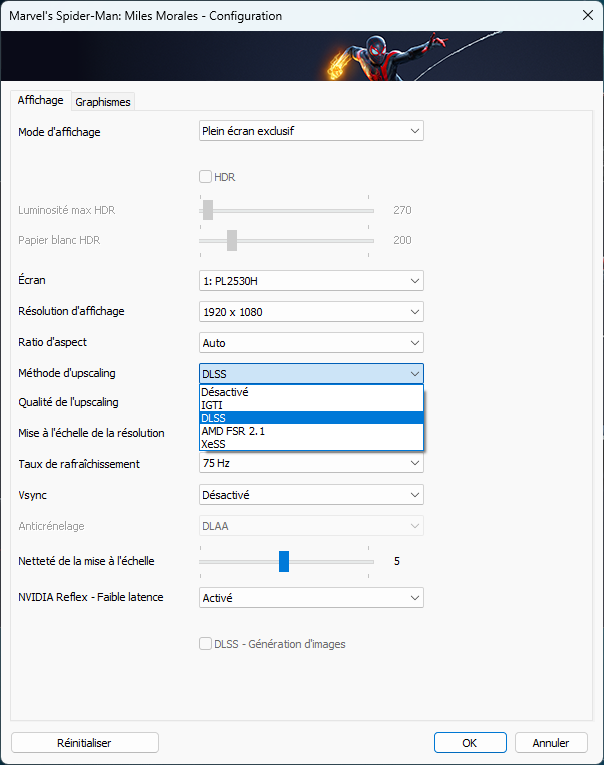Open the Taux de rafraîchissement dropdown
This screenshot has width=604, height=765.
coord(311,463)
